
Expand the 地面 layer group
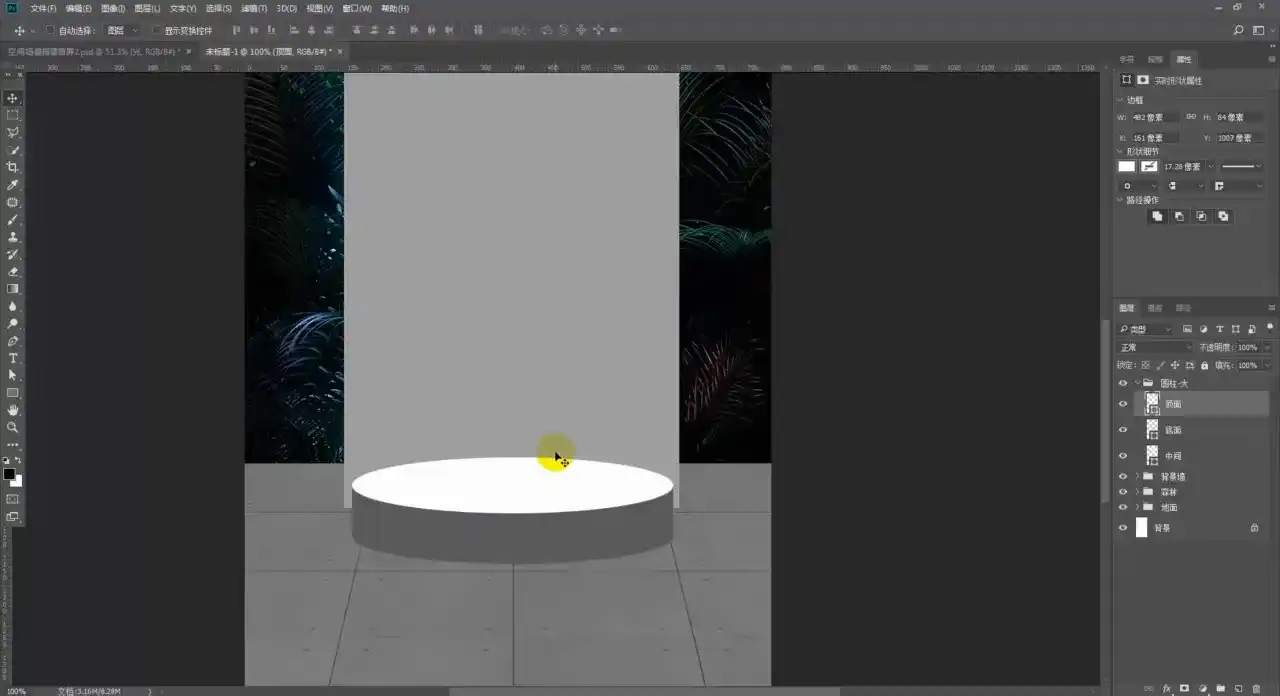[1137, 507]
